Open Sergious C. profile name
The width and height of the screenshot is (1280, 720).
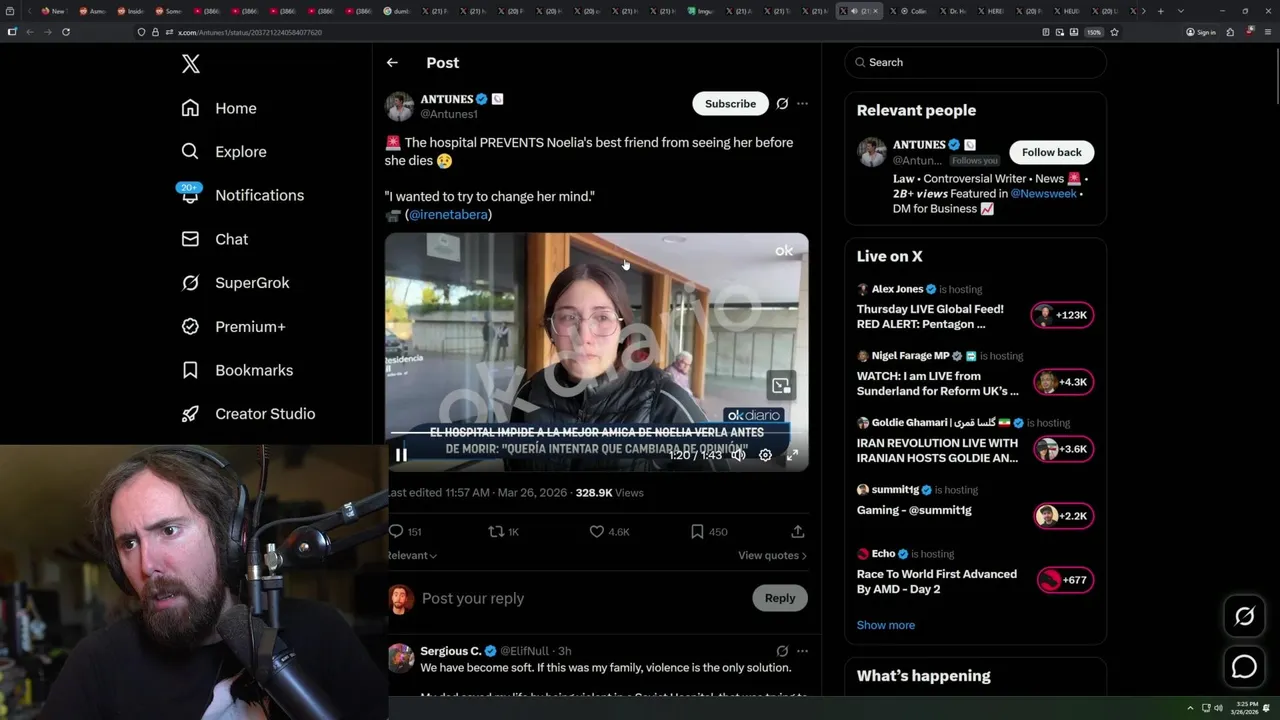pyautogui.click(x=451, y=651)
